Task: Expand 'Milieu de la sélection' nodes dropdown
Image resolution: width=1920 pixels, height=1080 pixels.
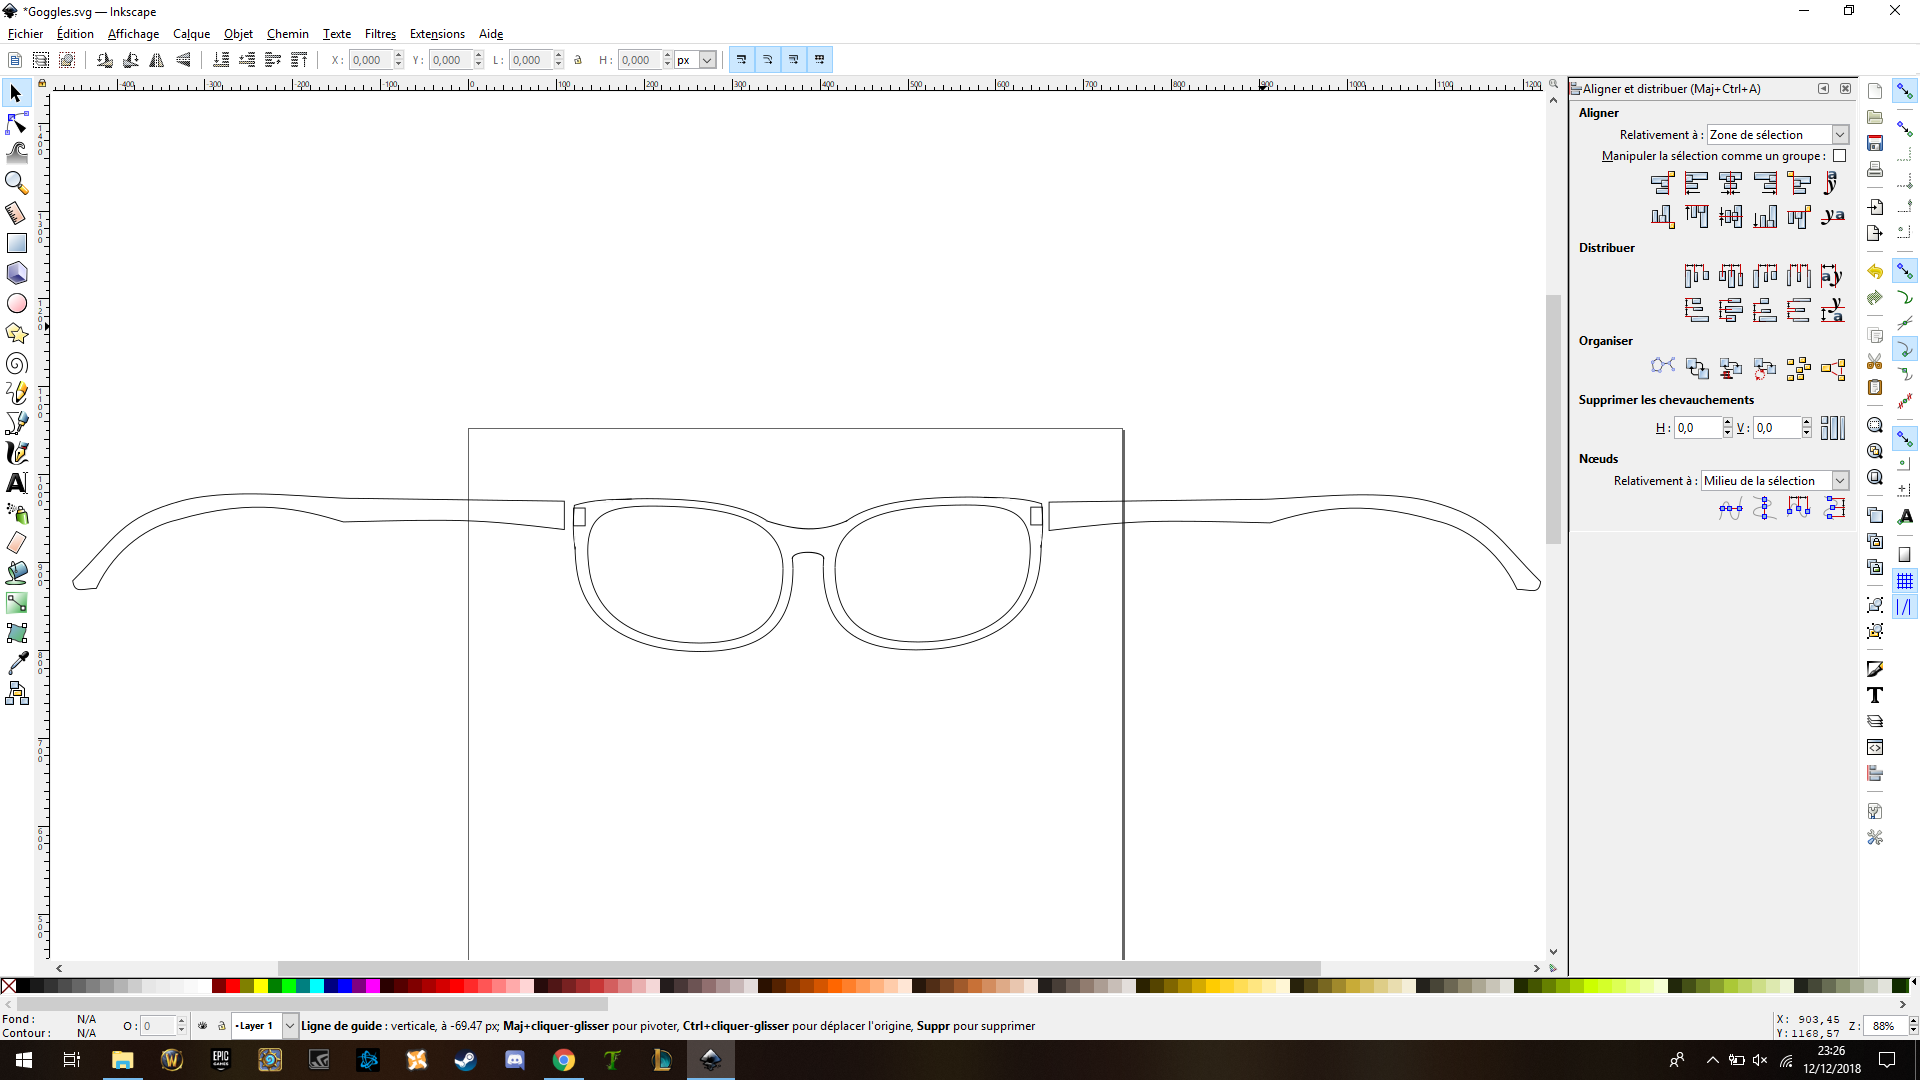Action: (1839, 481)
